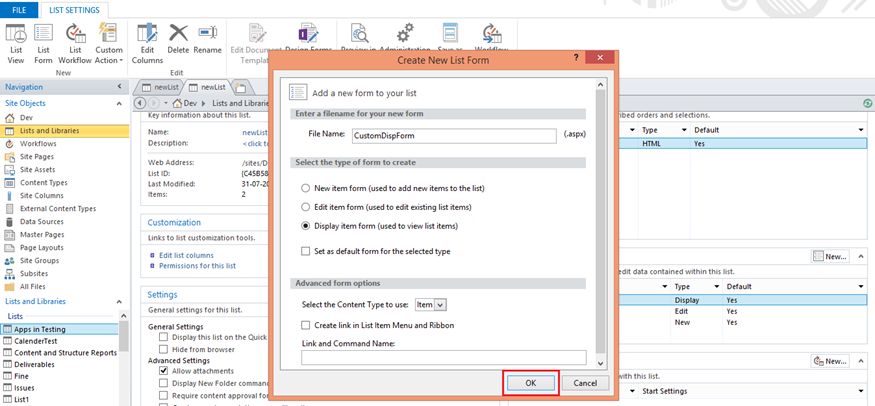Open Subsites in navigation
875x406 pixels.
tap(34, 273)
